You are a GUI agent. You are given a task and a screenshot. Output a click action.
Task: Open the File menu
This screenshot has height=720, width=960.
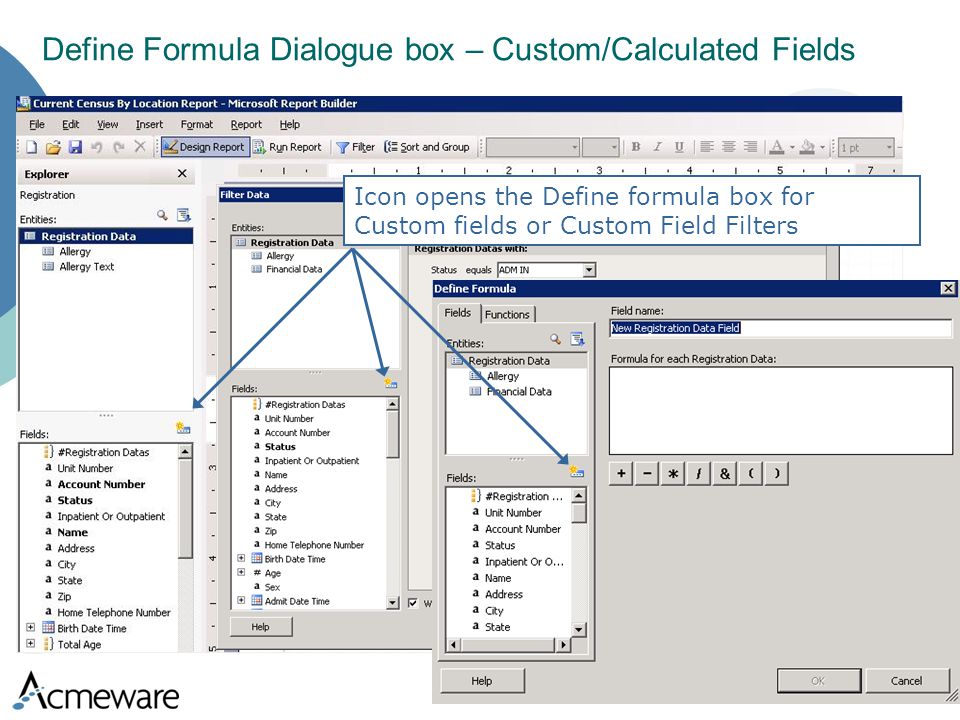(37, 124)
